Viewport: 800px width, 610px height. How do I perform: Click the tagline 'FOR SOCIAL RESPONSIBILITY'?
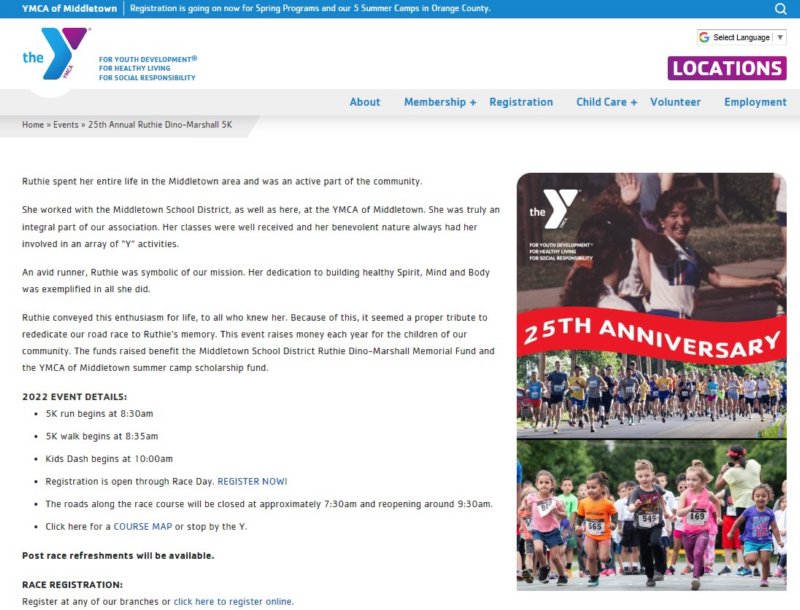pyautogui.click(x=147, y=78)
